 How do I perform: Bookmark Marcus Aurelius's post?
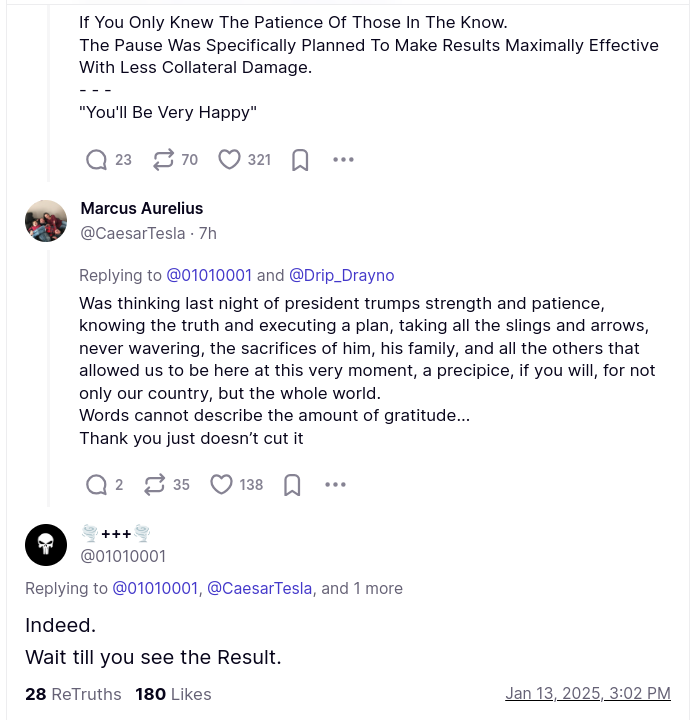[x=292, y=485]
